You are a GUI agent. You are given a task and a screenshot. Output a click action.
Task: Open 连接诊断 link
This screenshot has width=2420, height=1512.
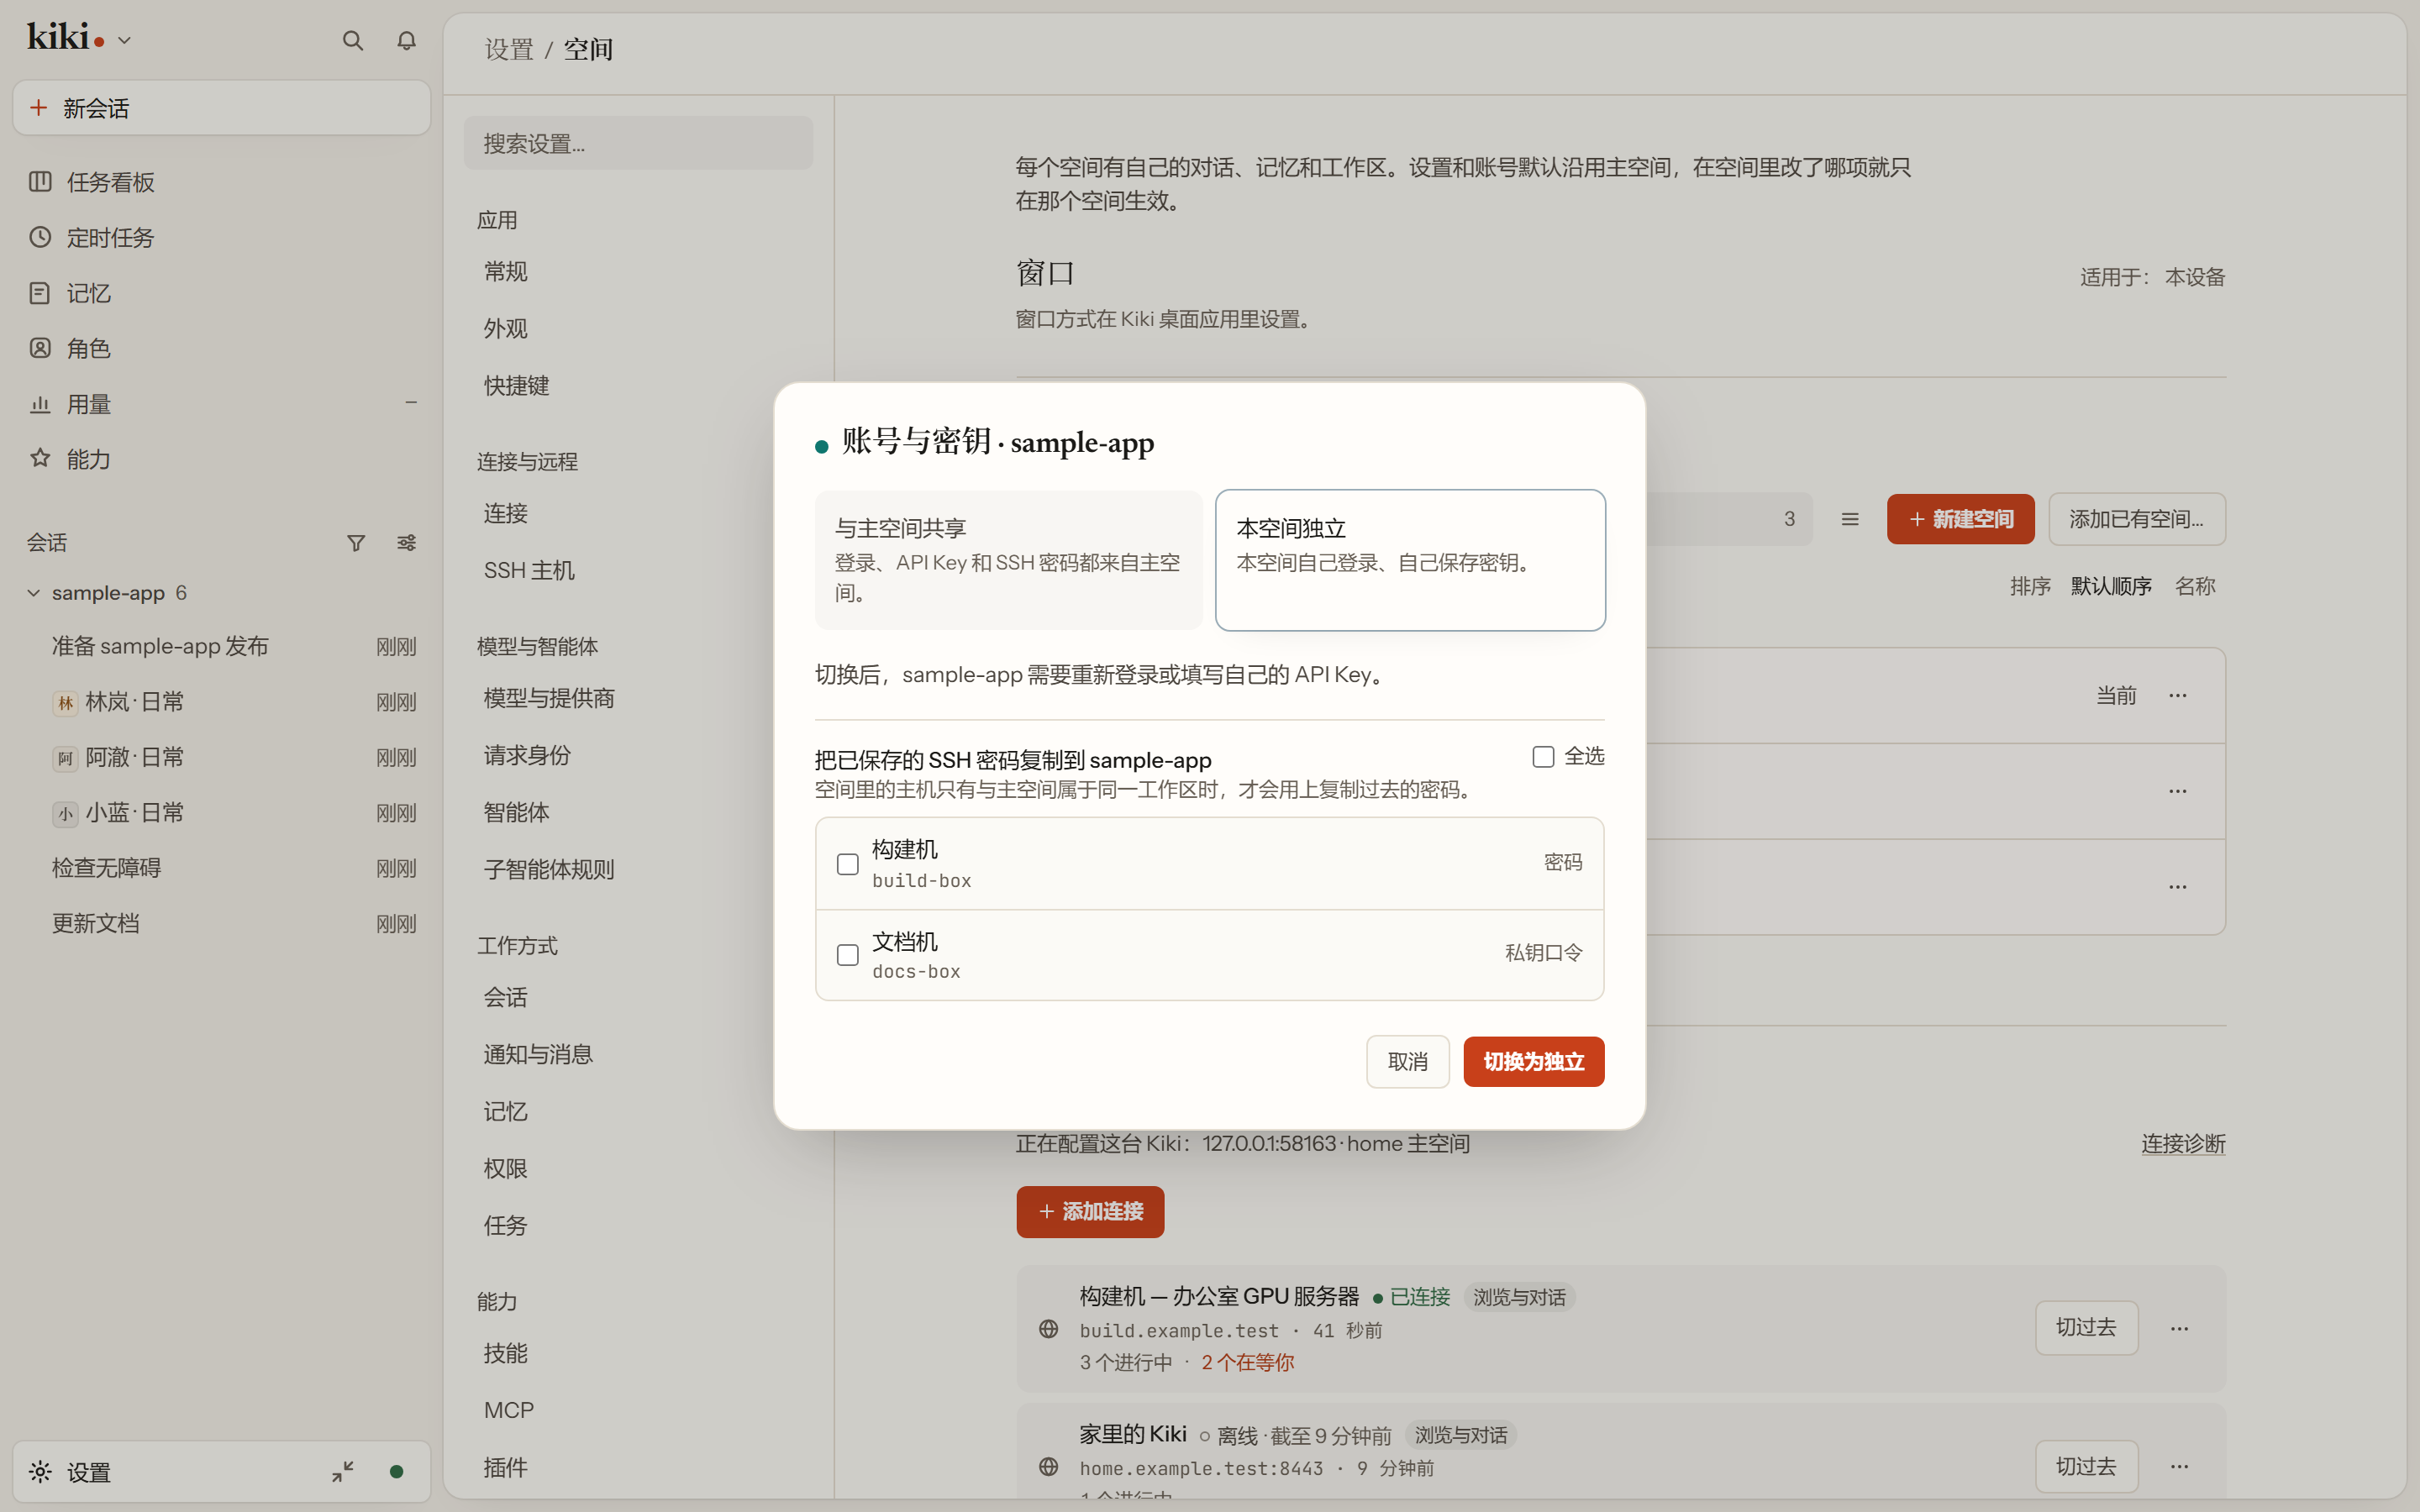(x=2183, y=1143)
